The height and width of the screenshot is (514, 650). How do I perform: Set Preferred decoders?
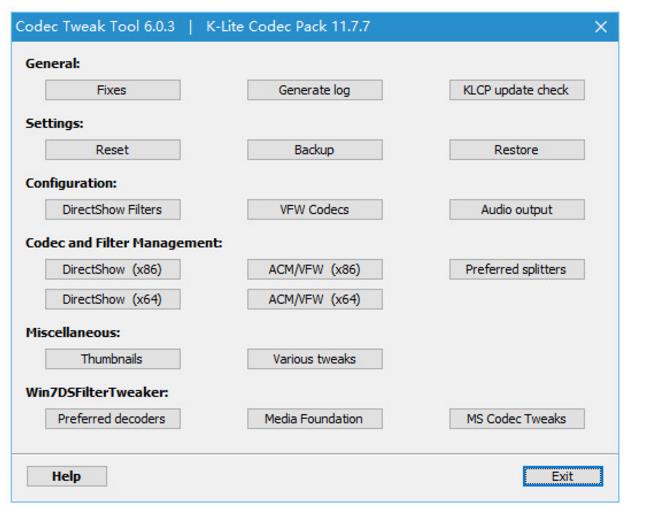(112, 419)
